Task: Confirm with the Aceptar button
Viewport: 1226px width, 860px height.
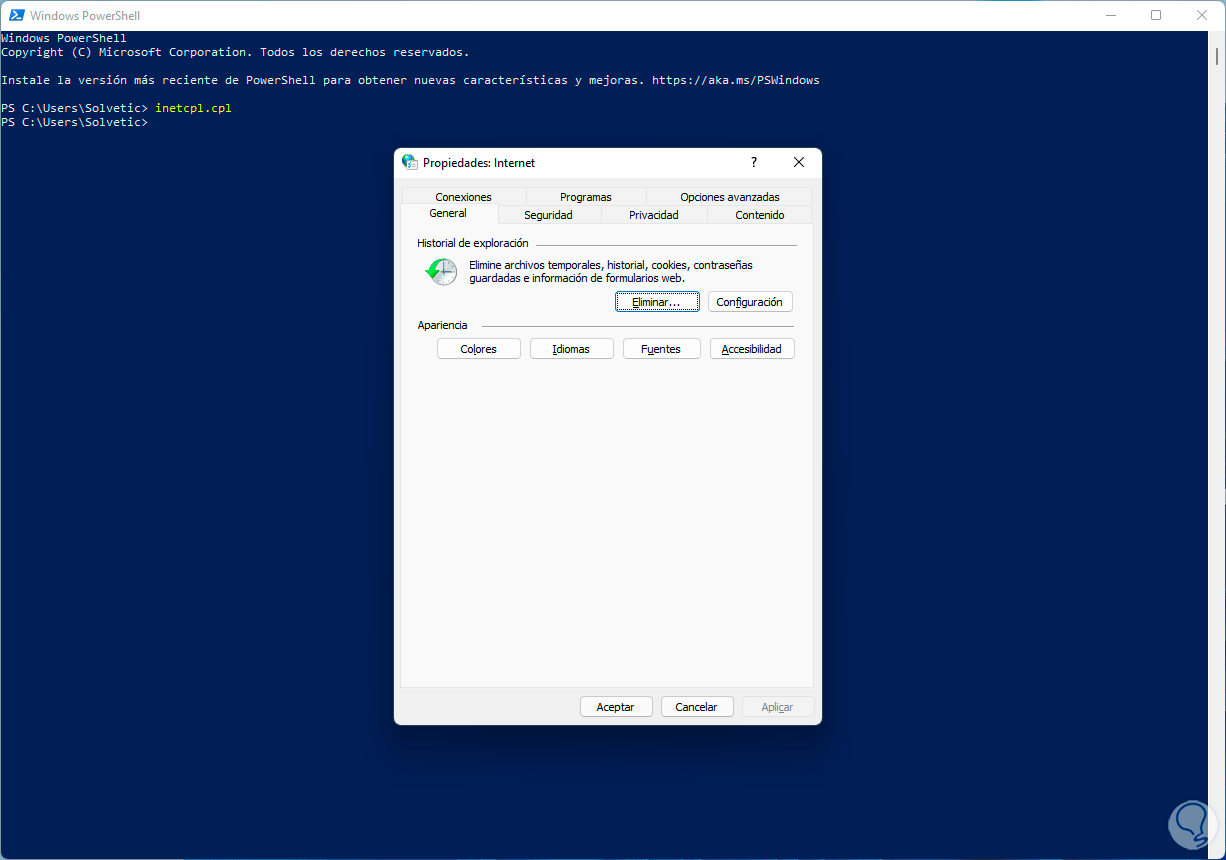Action: [616, 707]
